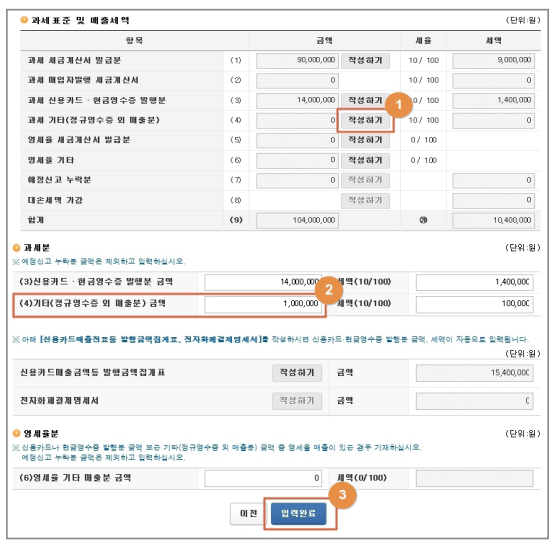Click the 영세율 세금계산서 발급분 row label
Image resolution: width=558 pixels, height=547 pixels.
click(x=79, y=140)
